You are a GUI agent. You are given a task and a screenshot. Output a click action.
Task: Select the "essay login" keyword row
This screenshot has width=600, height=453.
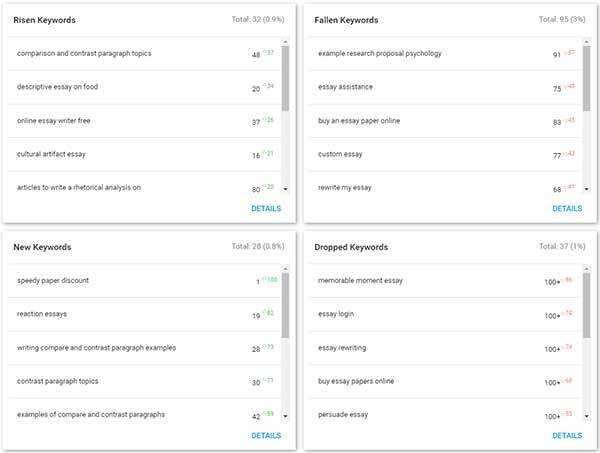coord(336,314)
